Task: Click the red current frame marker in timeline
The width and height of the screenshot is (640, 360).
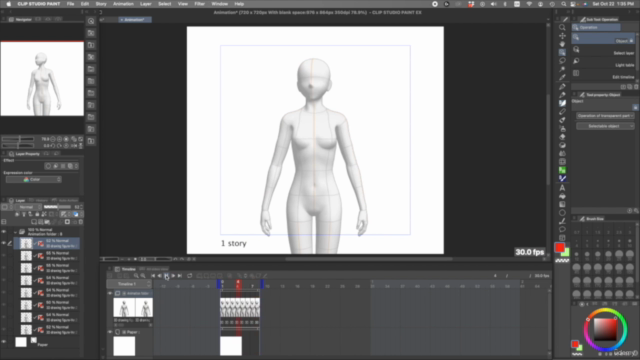Action: coord(238,284)
